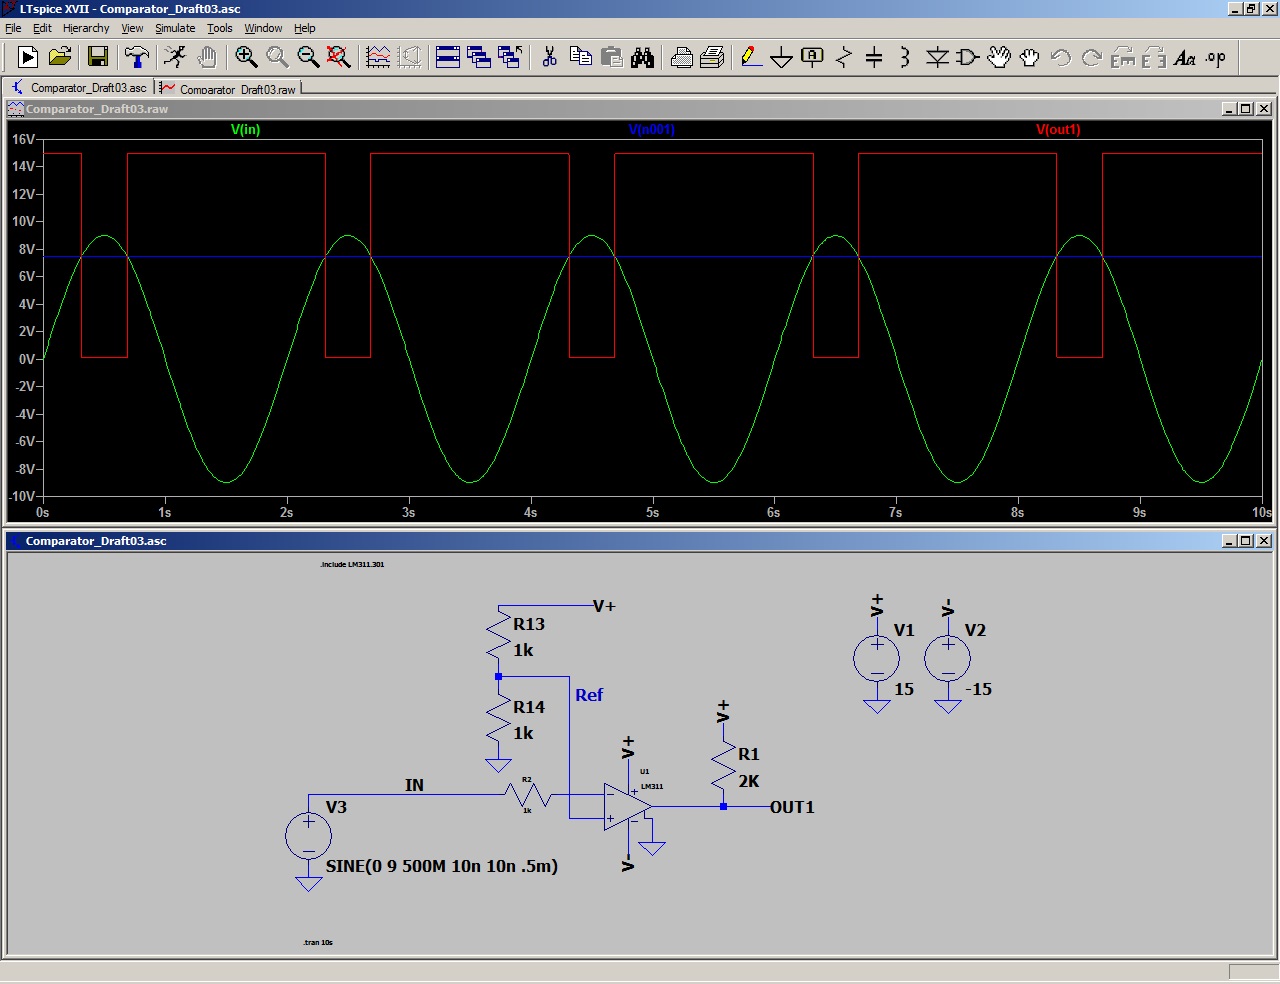The image size is (1280, 984).
Task: Pick the Diode component tool
Action: pyautogui.click(x=936, y=57)
